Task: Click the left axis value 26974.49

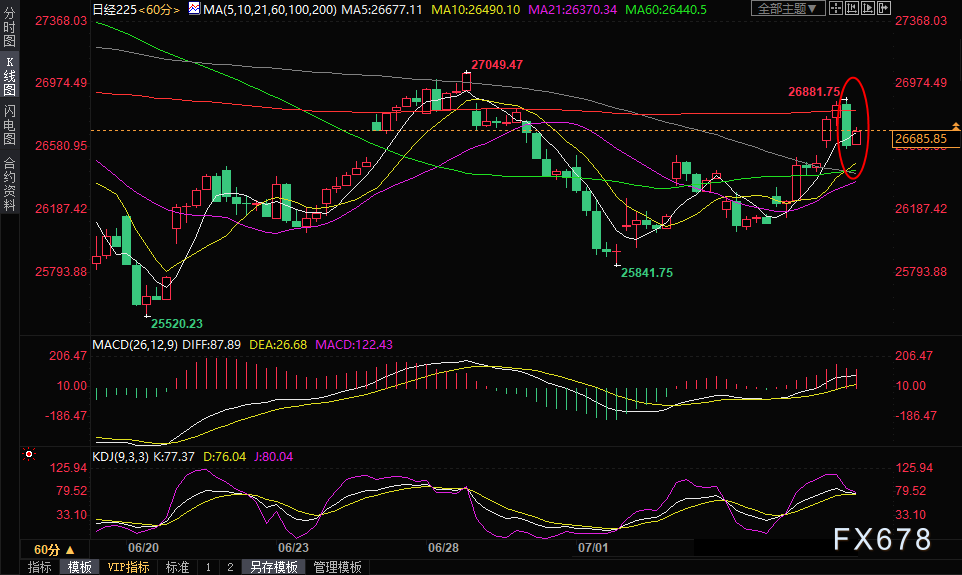Action: pyautogui.click(x=61, y=83)
